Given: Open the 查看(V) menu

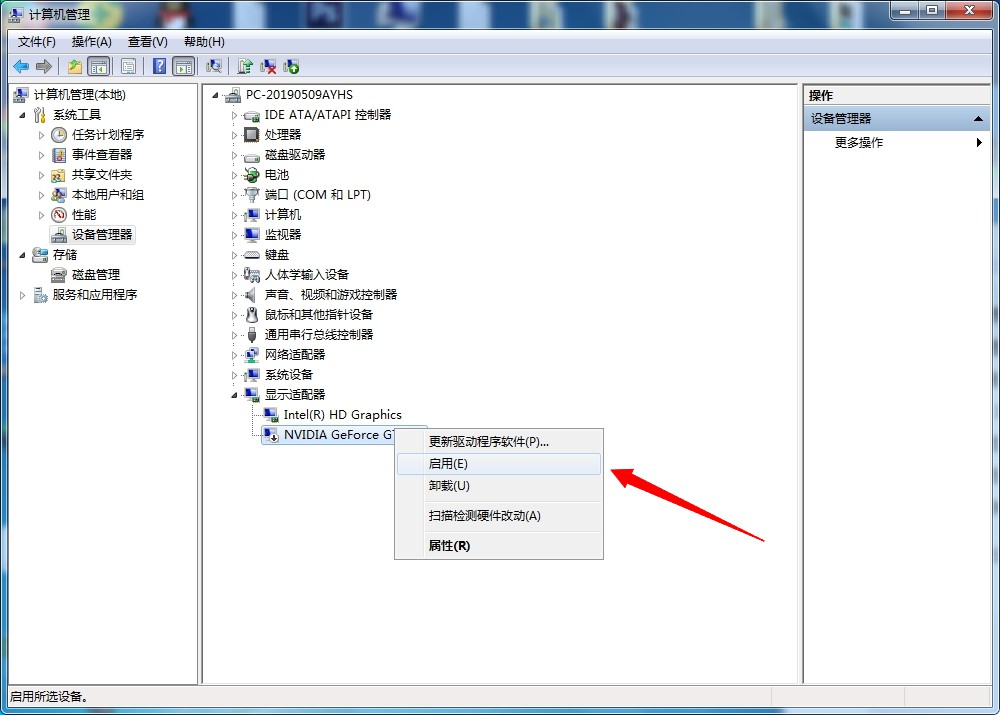Looking at the screenshot, I should [147, 42].
